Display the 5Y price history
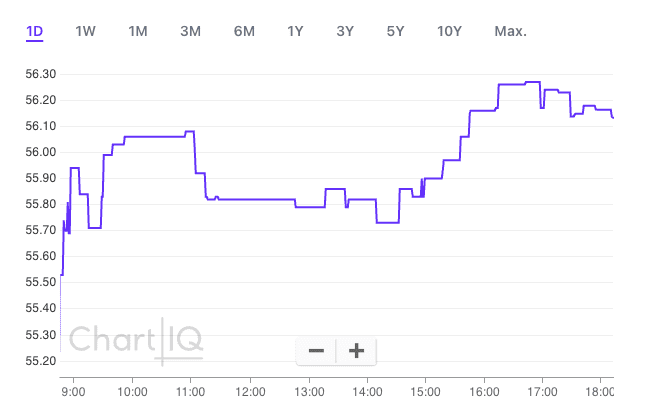660x416 pixels. (x=395, y=31)
